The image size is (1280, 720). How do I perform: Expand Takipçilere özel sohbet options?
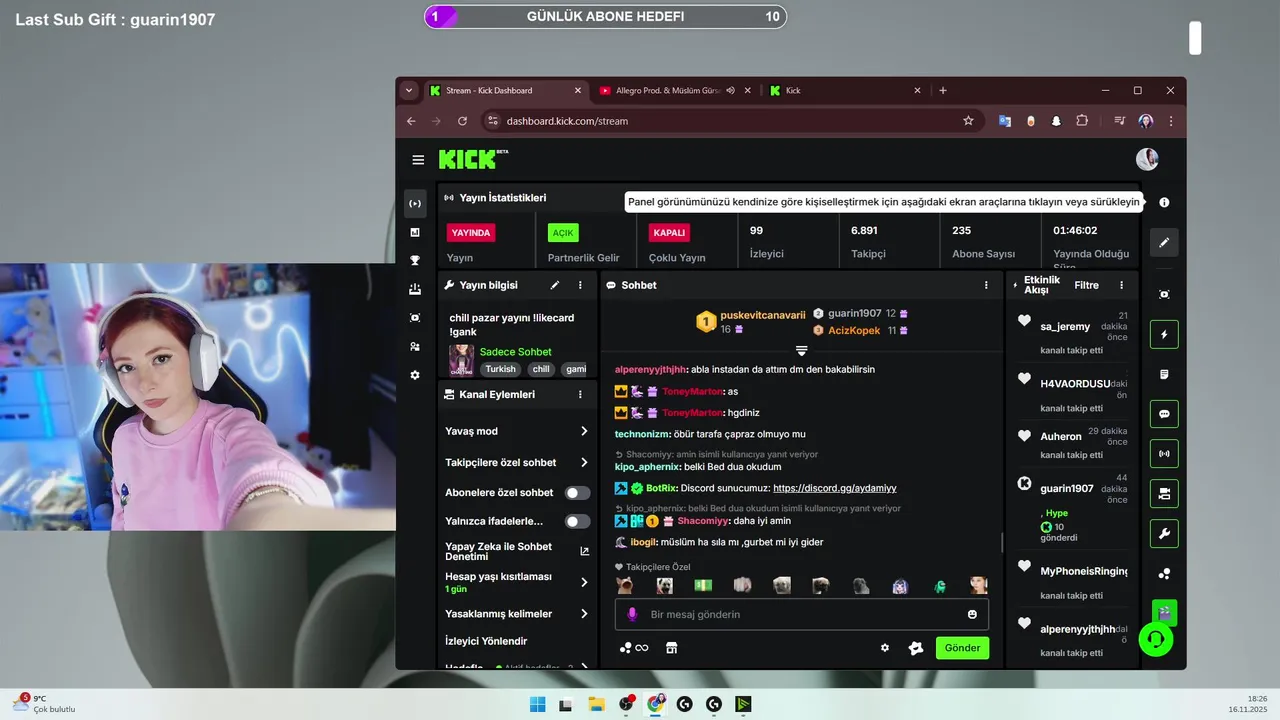point(584,463)
